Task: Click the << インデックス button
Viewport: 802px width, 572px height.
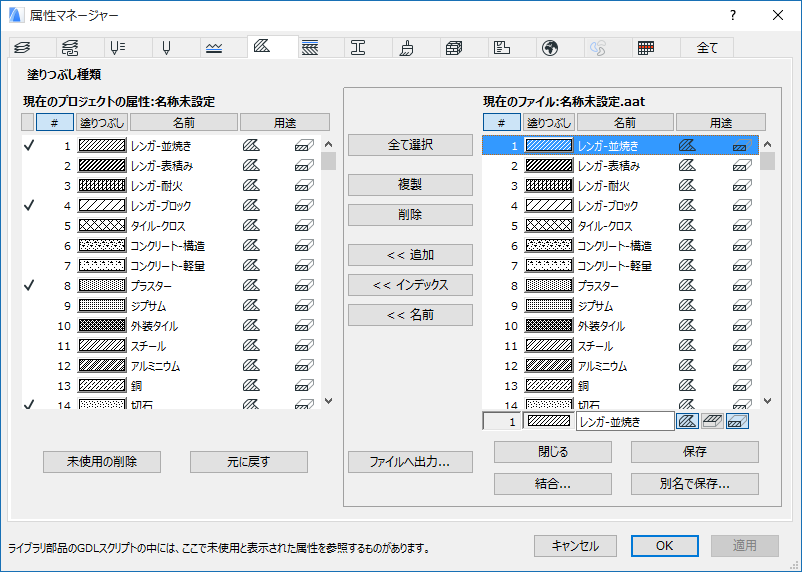Action: (x=410, y=285)
